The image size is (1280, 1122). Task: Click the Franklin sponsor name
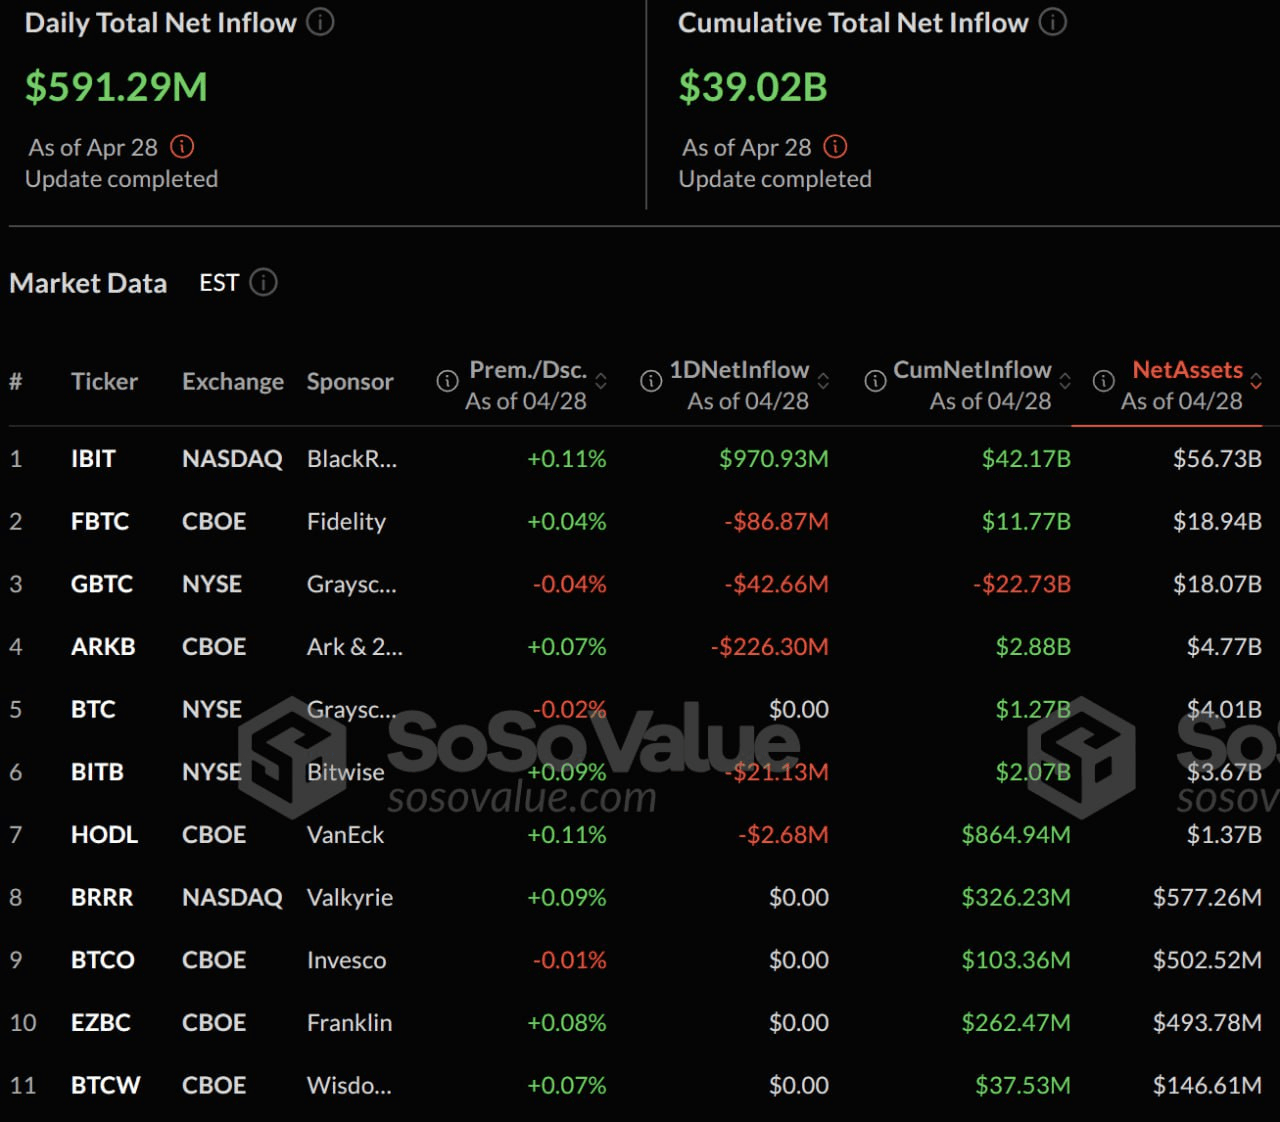pos(349,1023)
